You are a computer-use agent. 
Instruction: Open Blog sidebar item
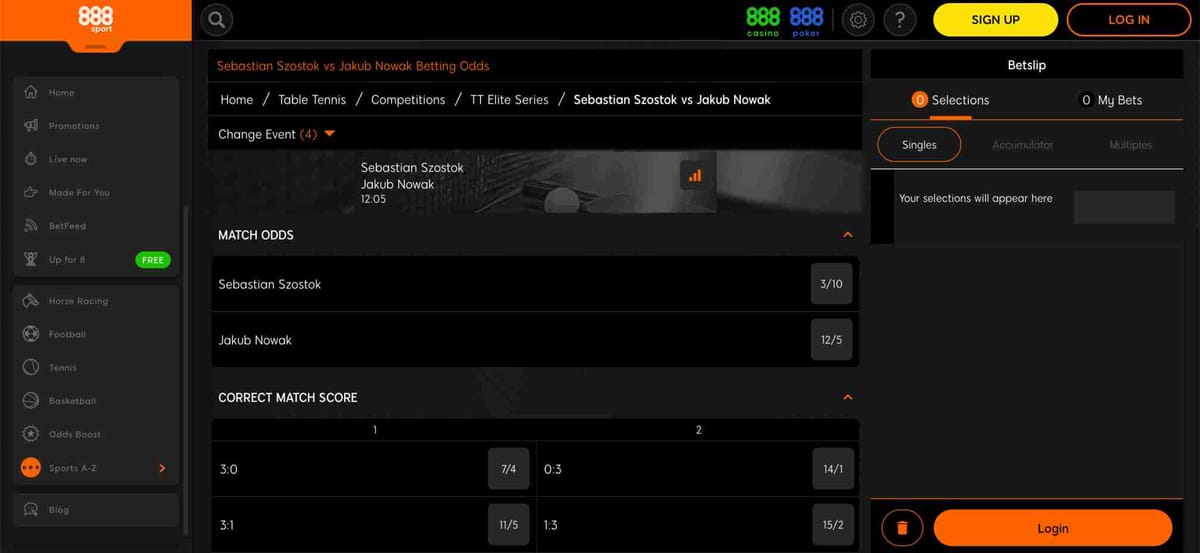[x=96, y=510]
